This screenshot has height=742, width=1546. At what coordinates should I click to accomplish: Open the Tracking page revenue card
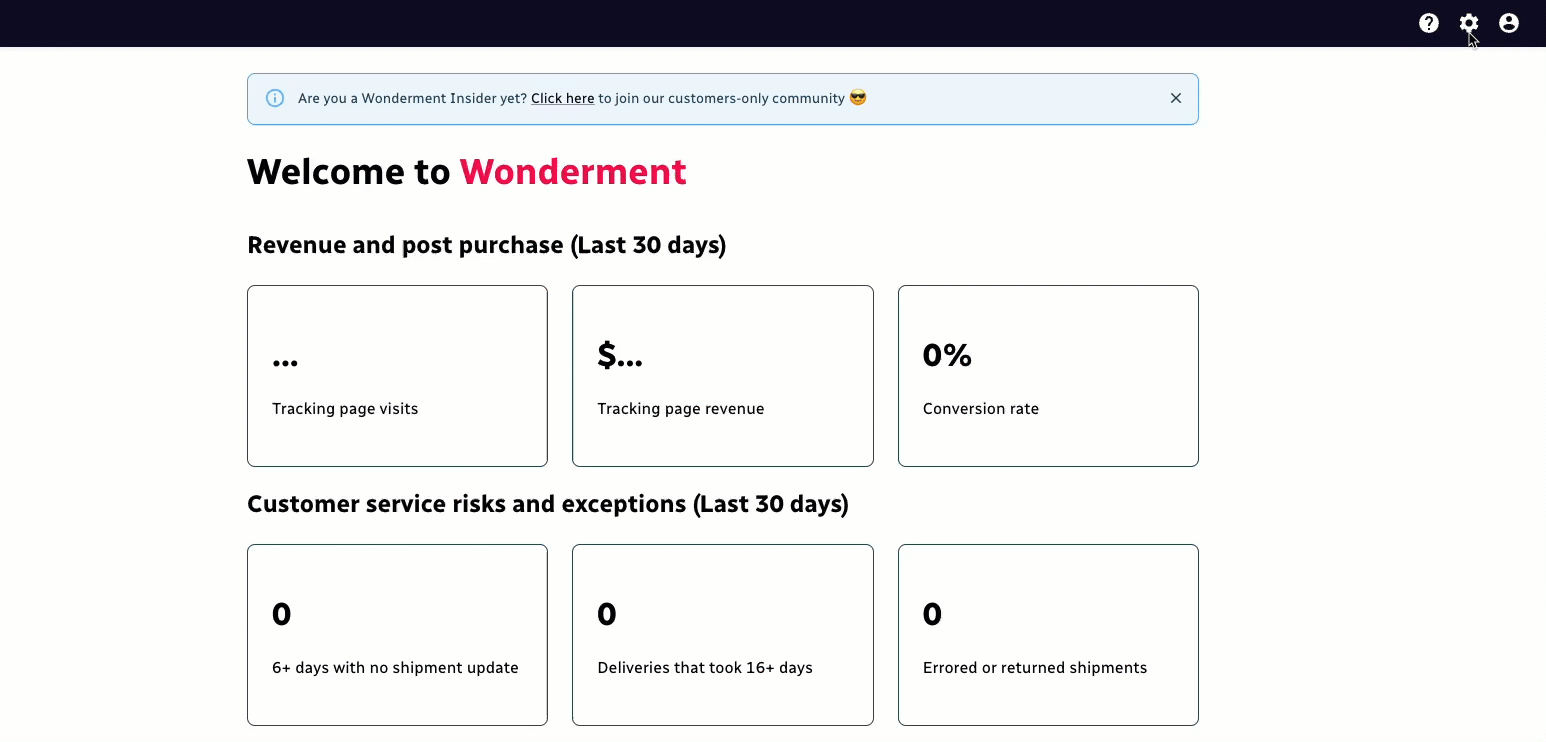coord(723,376)
